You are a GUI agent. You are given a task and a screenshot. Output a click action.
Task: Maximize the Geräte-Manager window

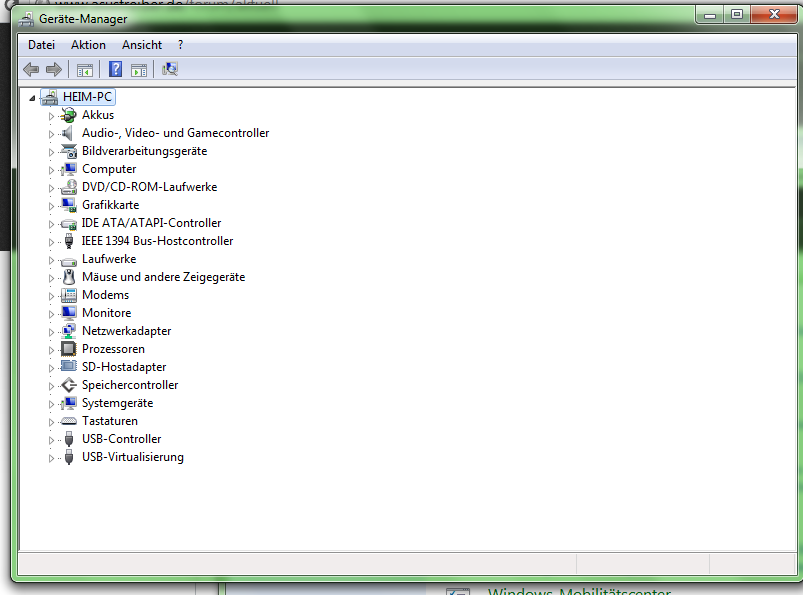click(737, 15)
